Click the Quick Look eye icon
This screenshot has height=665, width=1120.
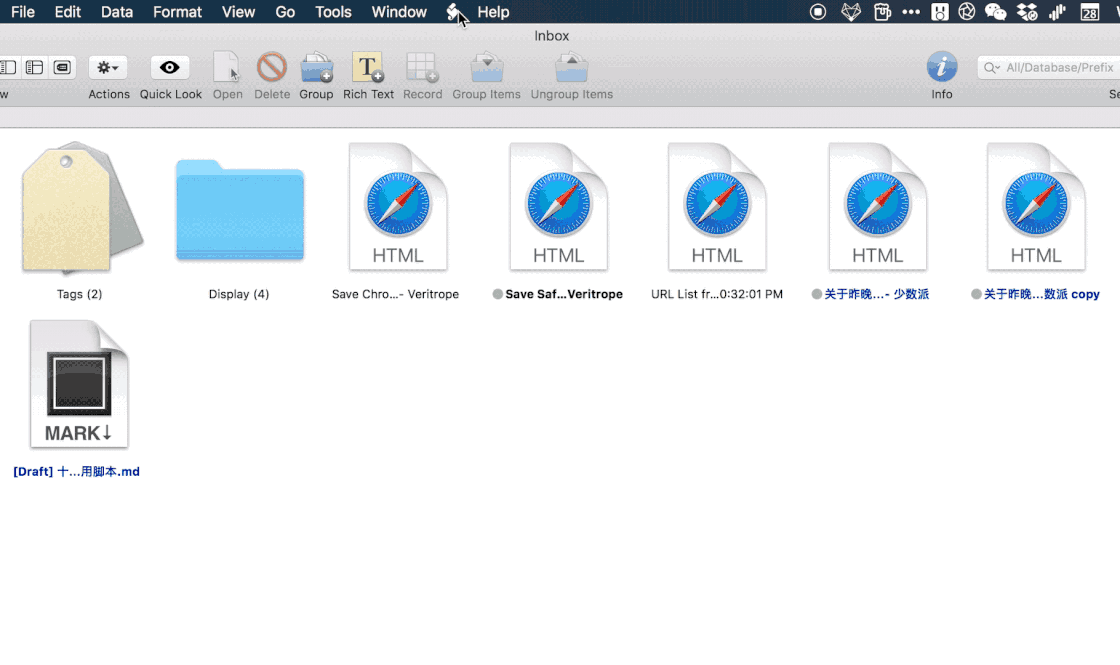170,67
